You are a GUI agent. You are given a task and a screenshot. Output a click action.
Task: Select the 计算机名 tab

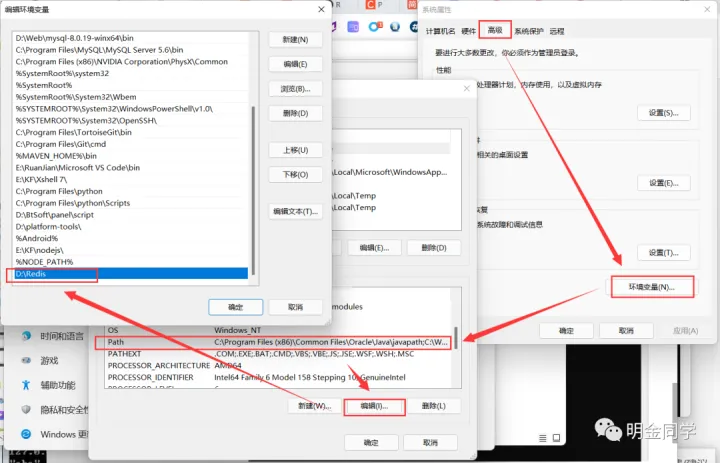click(x=441, y=31)
